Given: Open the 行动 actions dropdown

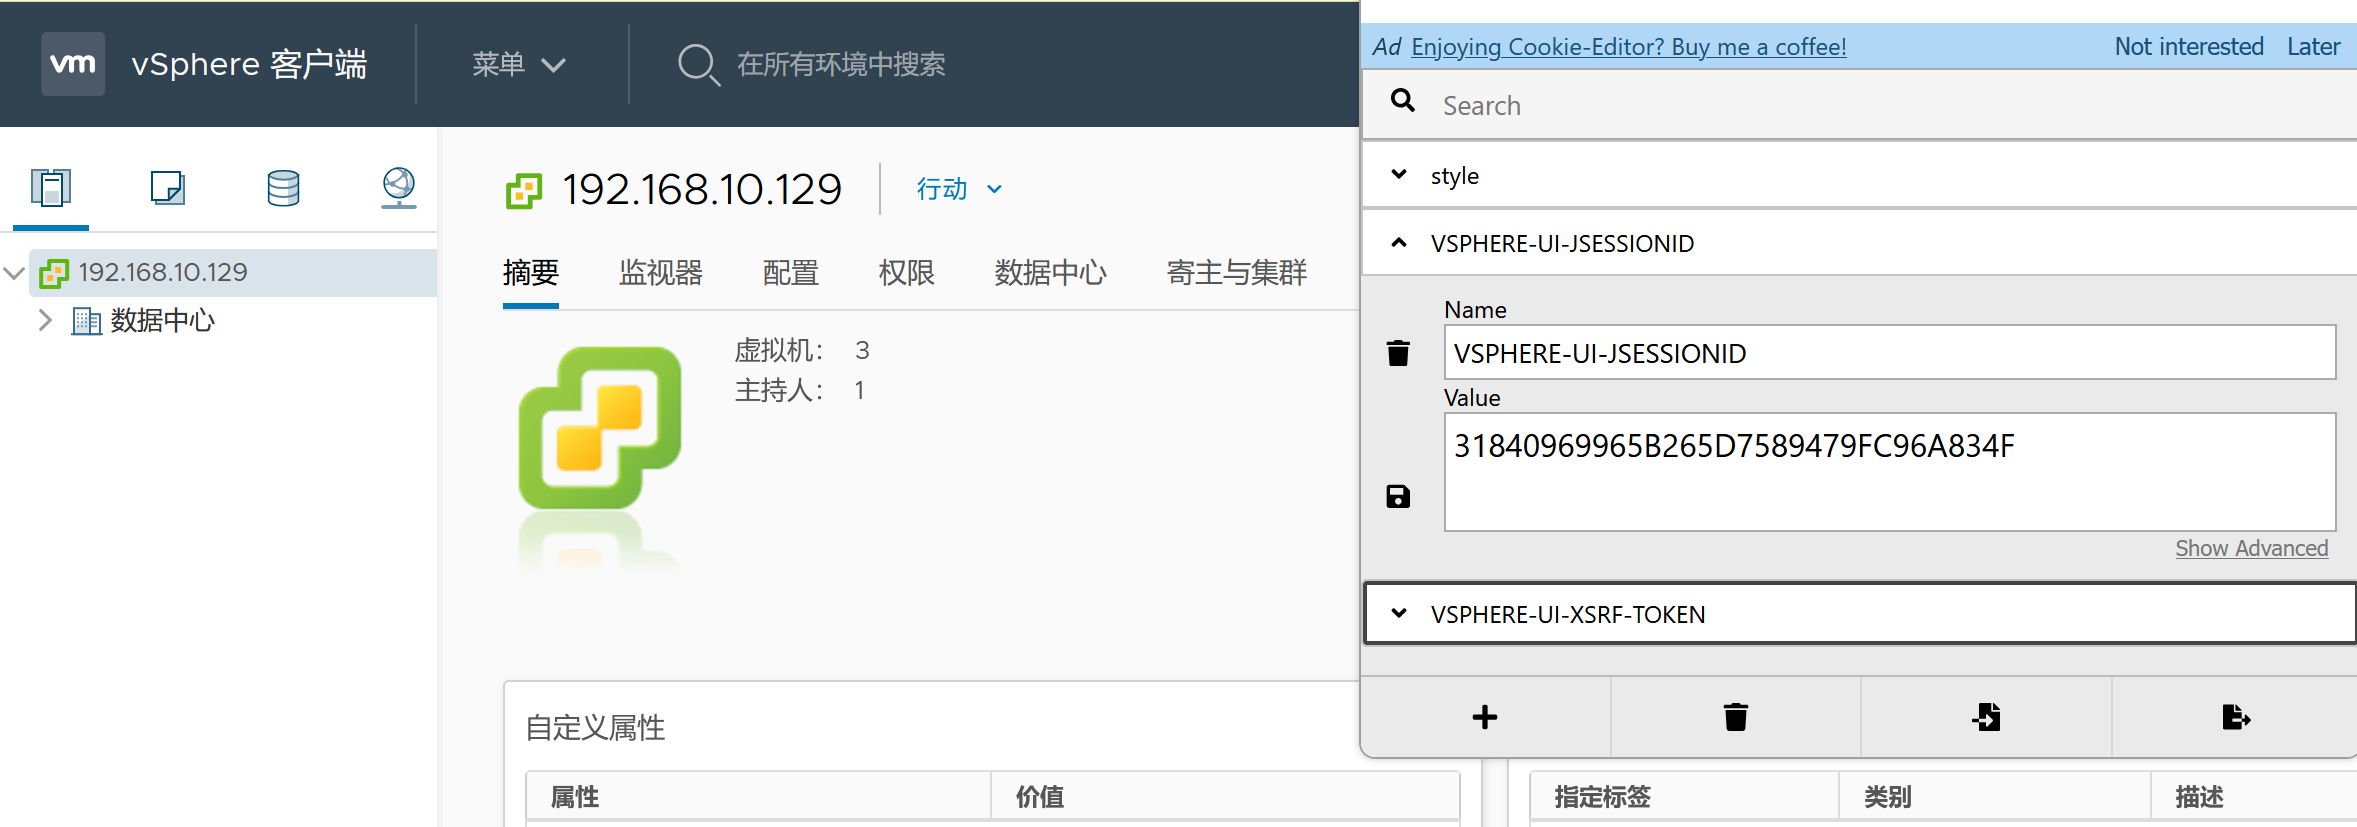Looking at the screenshot, I should (958, 189).
